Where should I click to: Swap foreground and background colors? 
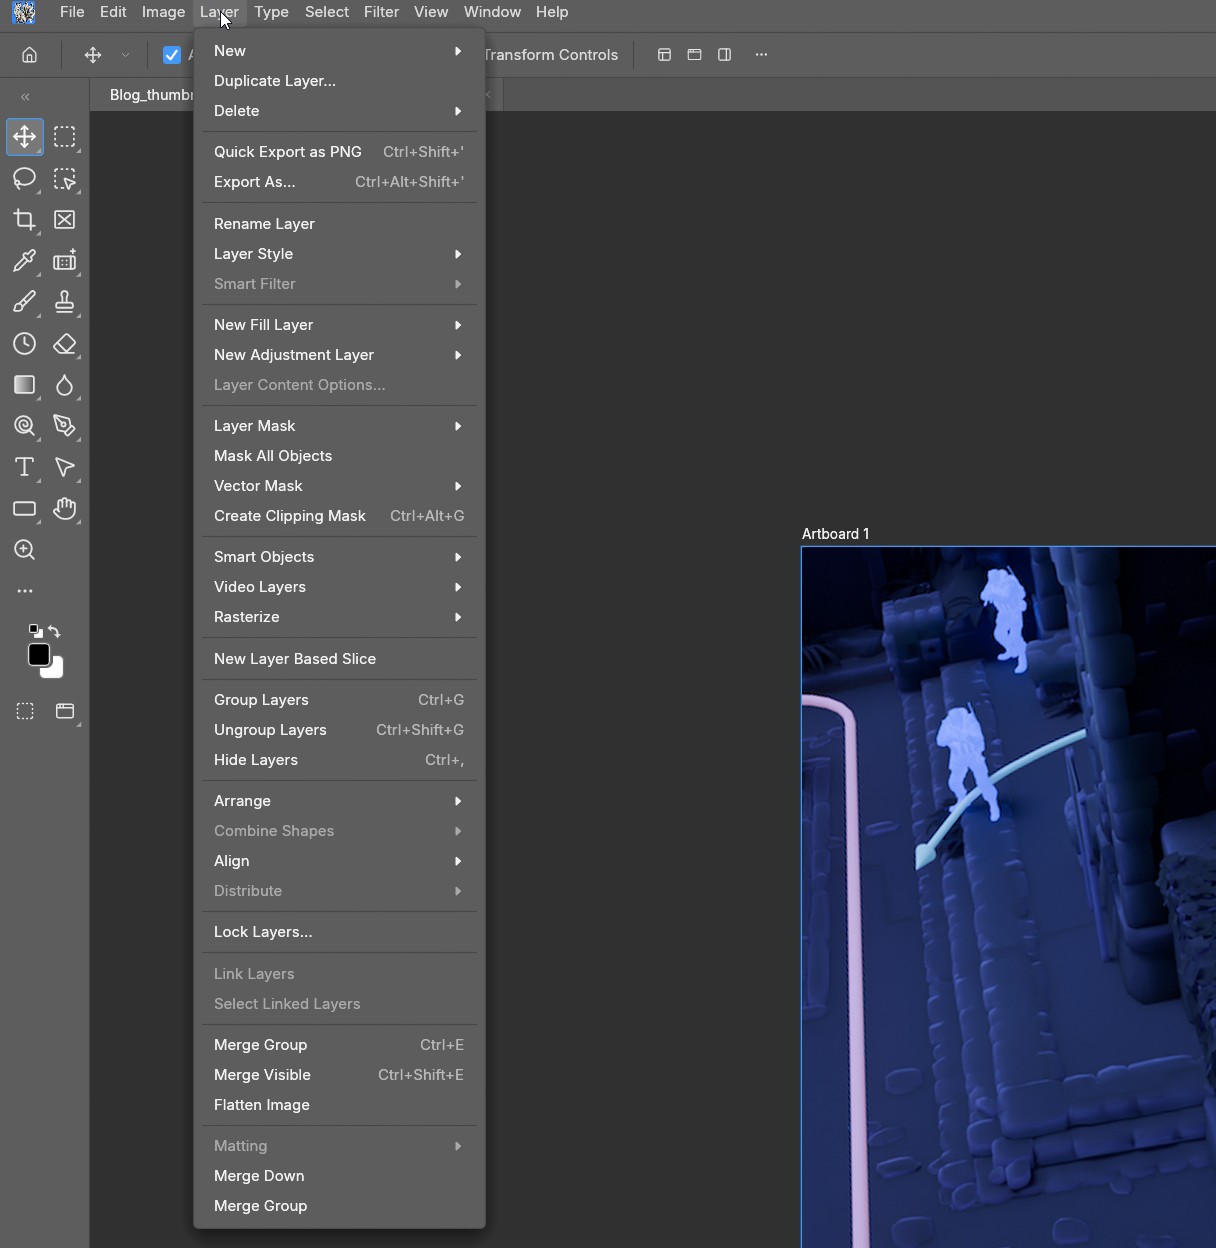pyautogui.click(x=54, y=631)
